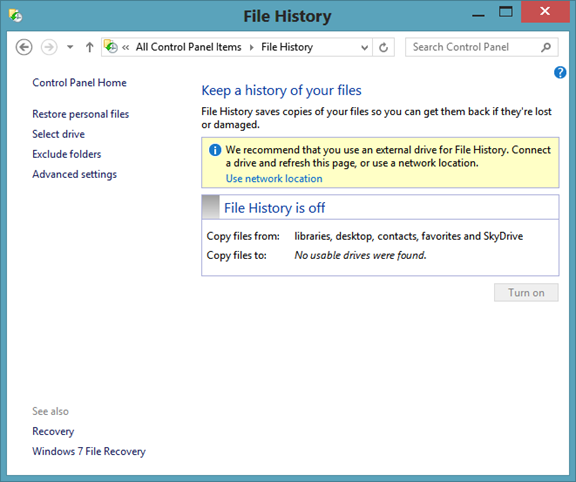Go up one level with Up arrow
The image size is (576, 482).
coord(89,47)
